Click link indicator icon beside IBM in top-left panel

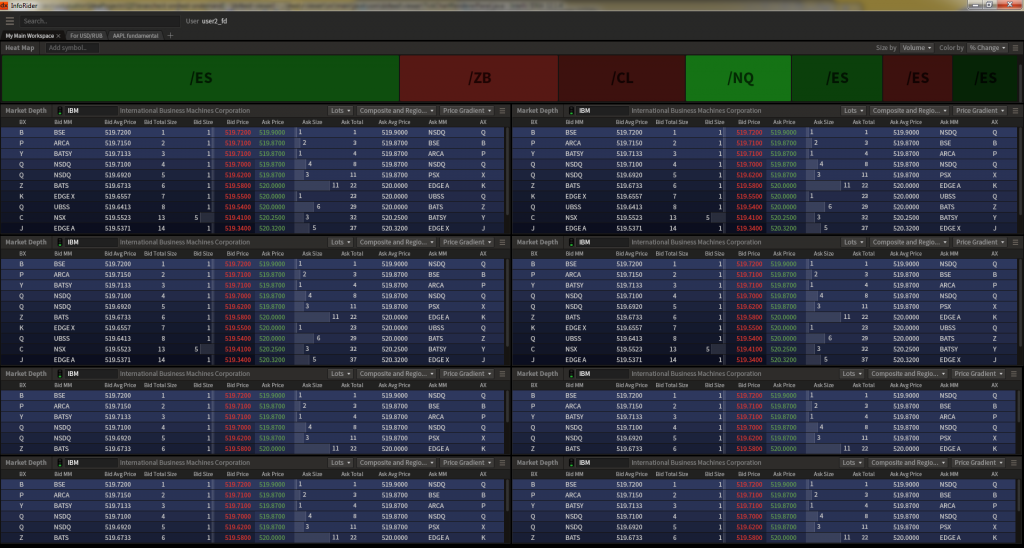coord(59,110)
